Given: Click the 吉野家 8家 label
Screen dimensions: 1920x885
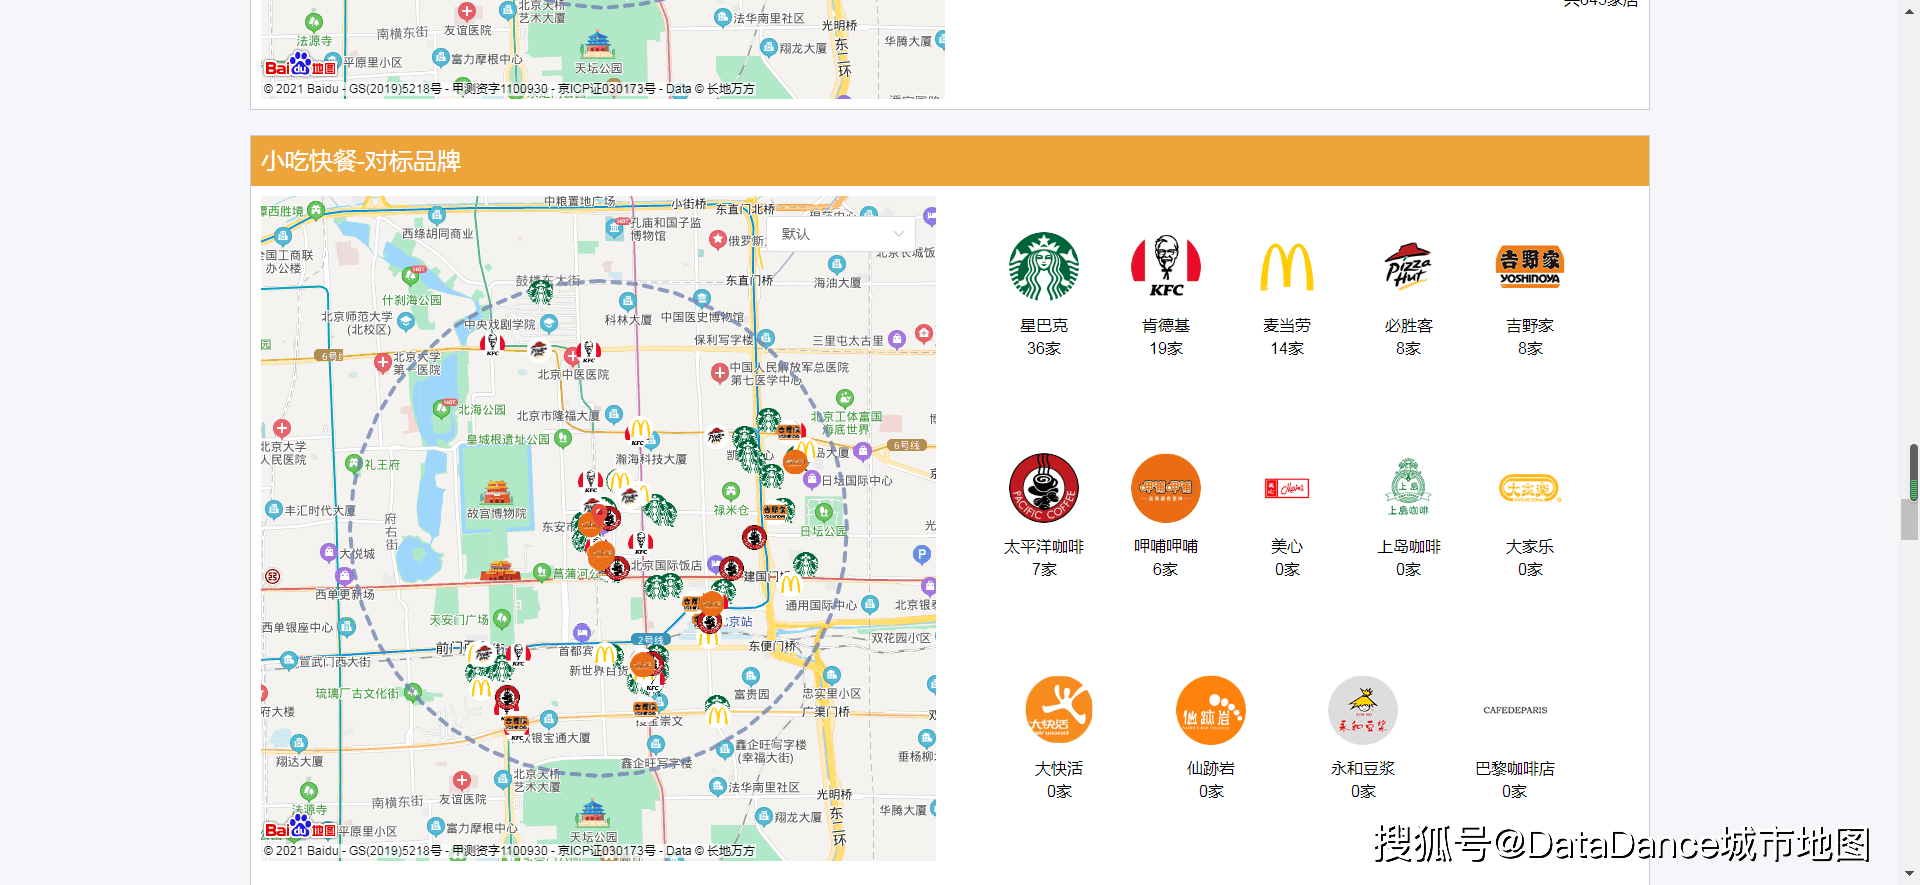Looking at the screenshot, I should coord(1530,337).
